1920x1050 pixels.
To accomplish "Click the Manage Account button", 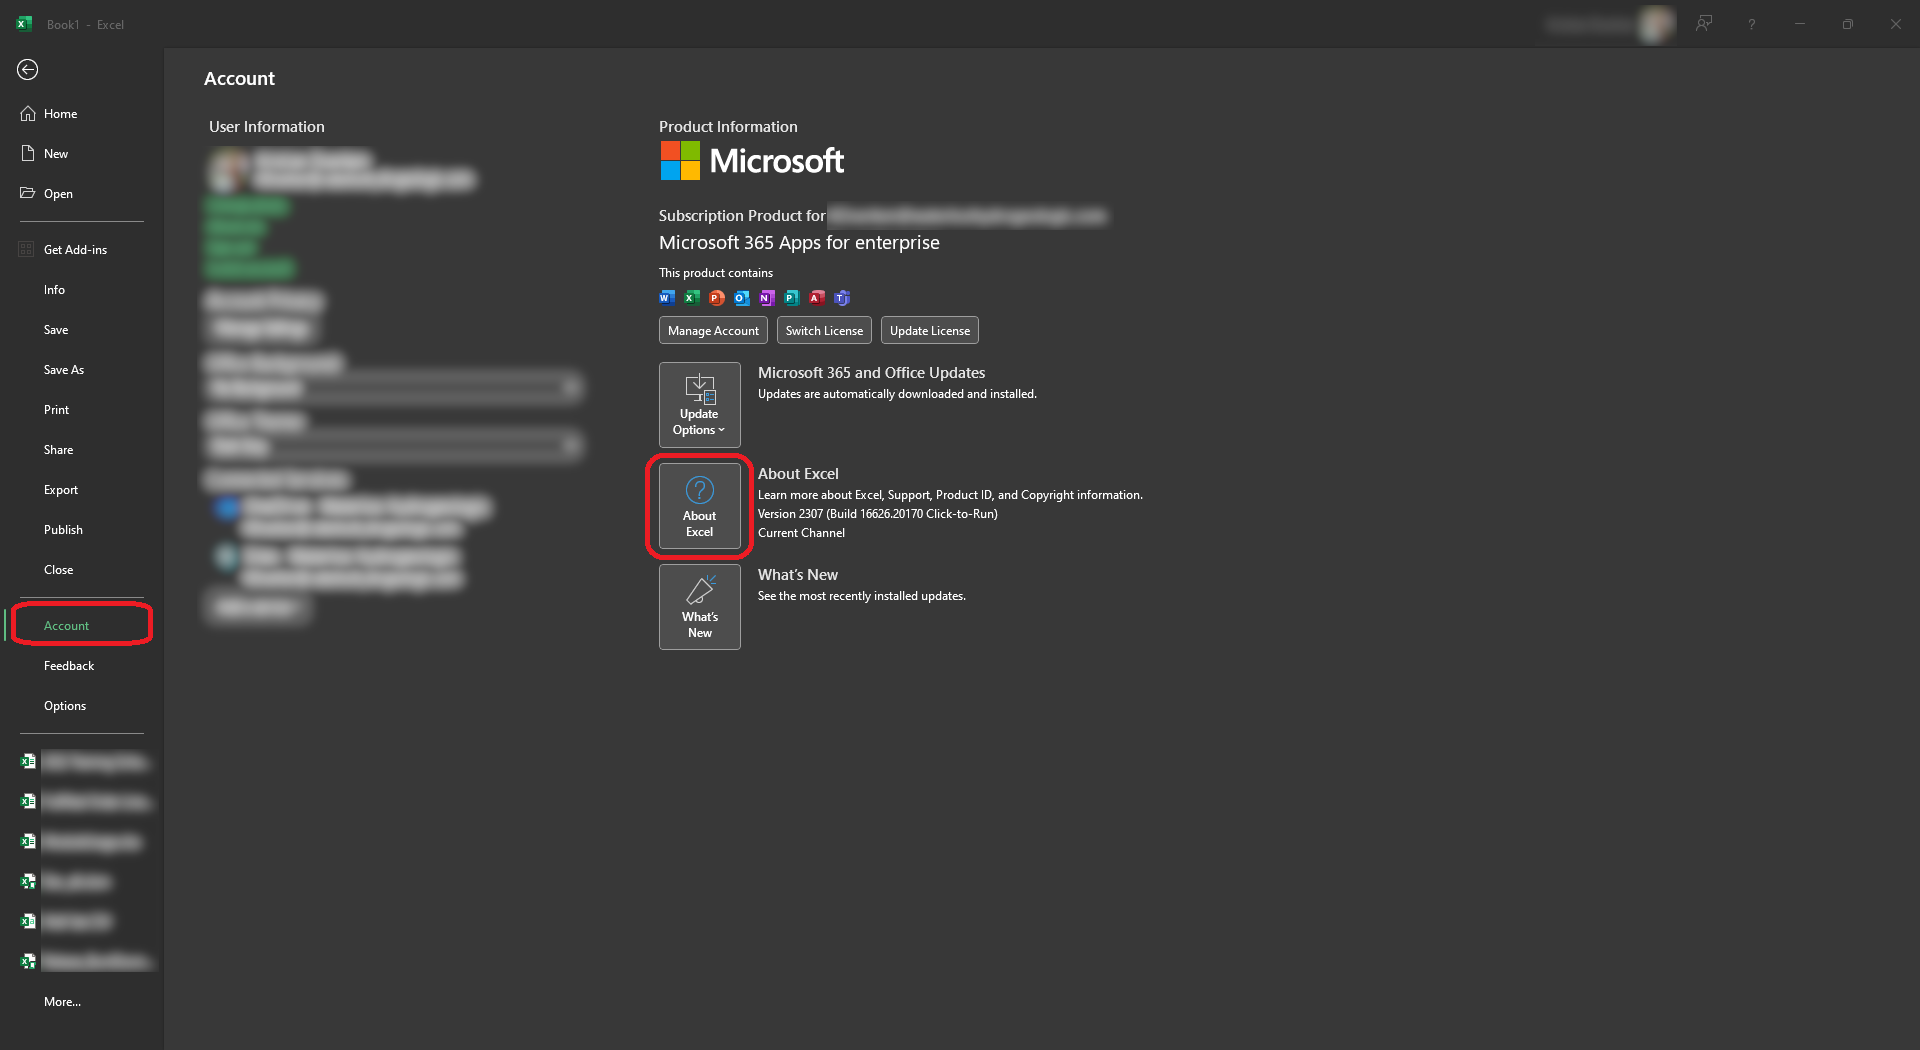I will click(x=713, y=331).
